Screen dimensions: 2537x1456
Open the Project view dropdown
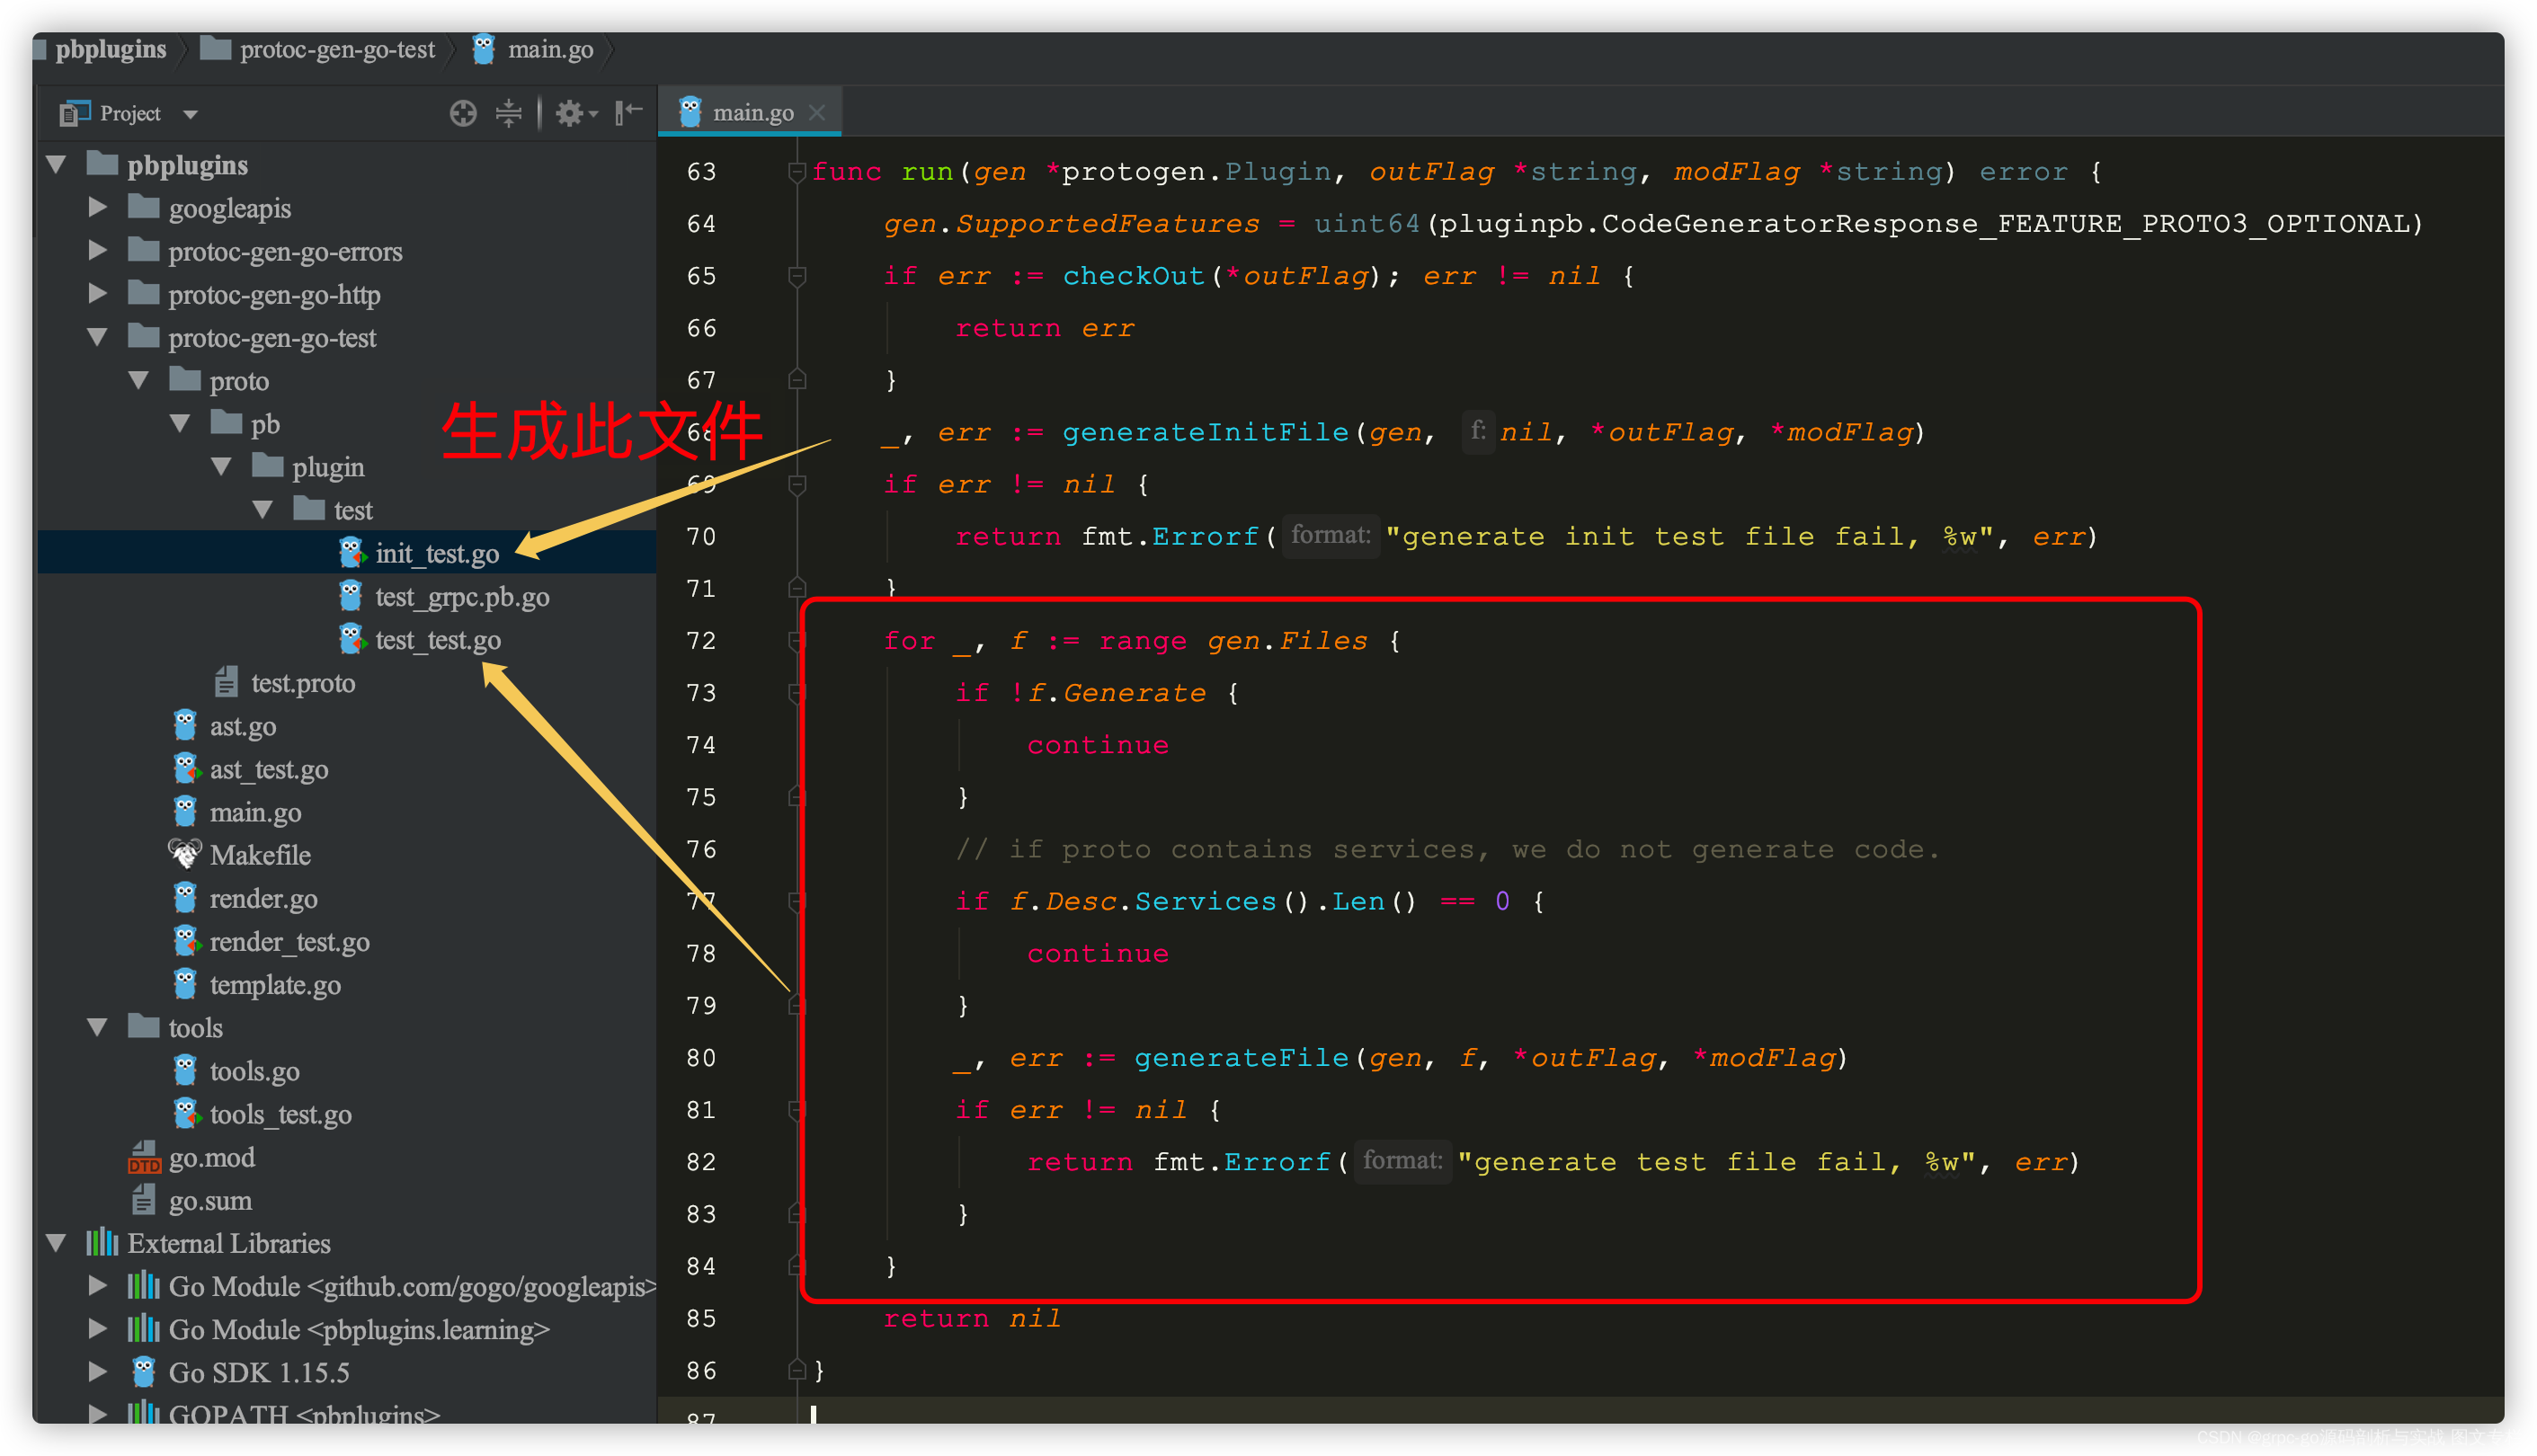(191, 114)
